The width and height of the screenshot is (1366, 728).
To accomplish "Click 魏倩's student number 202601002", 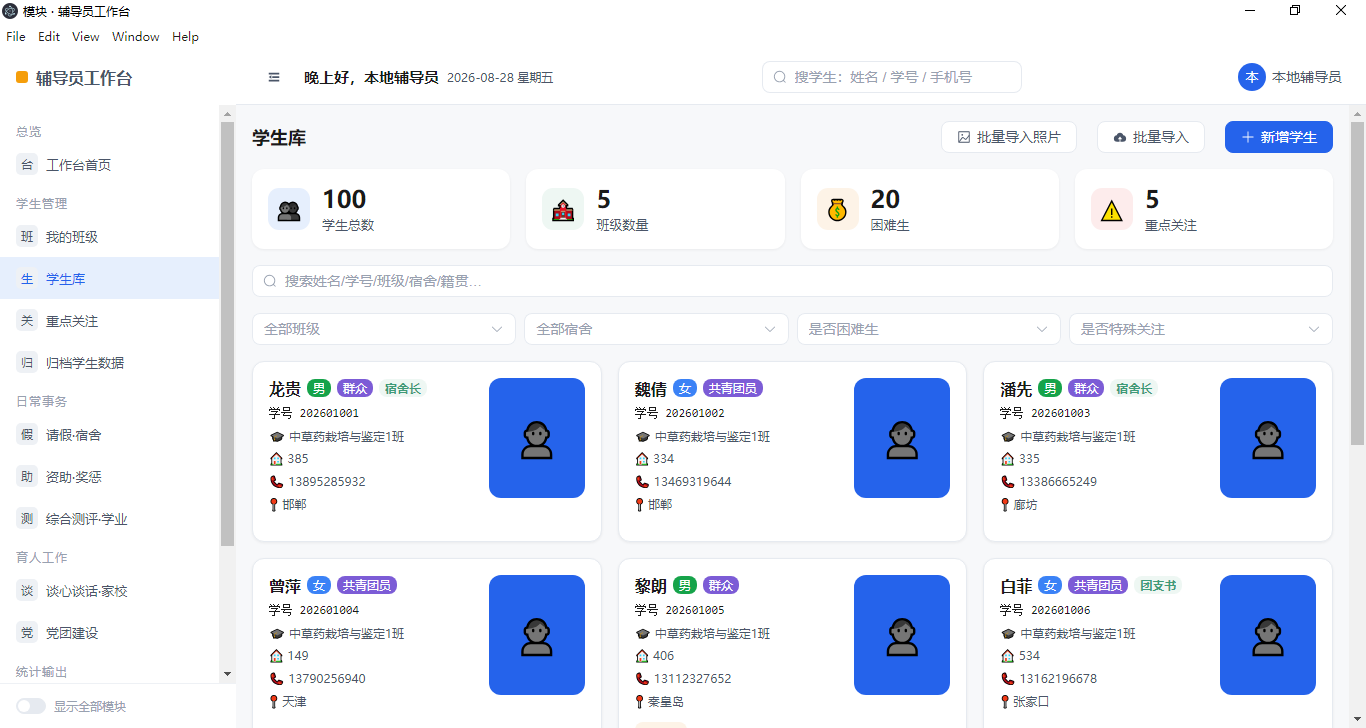I will pyautogui.click(x=695, y=413).
